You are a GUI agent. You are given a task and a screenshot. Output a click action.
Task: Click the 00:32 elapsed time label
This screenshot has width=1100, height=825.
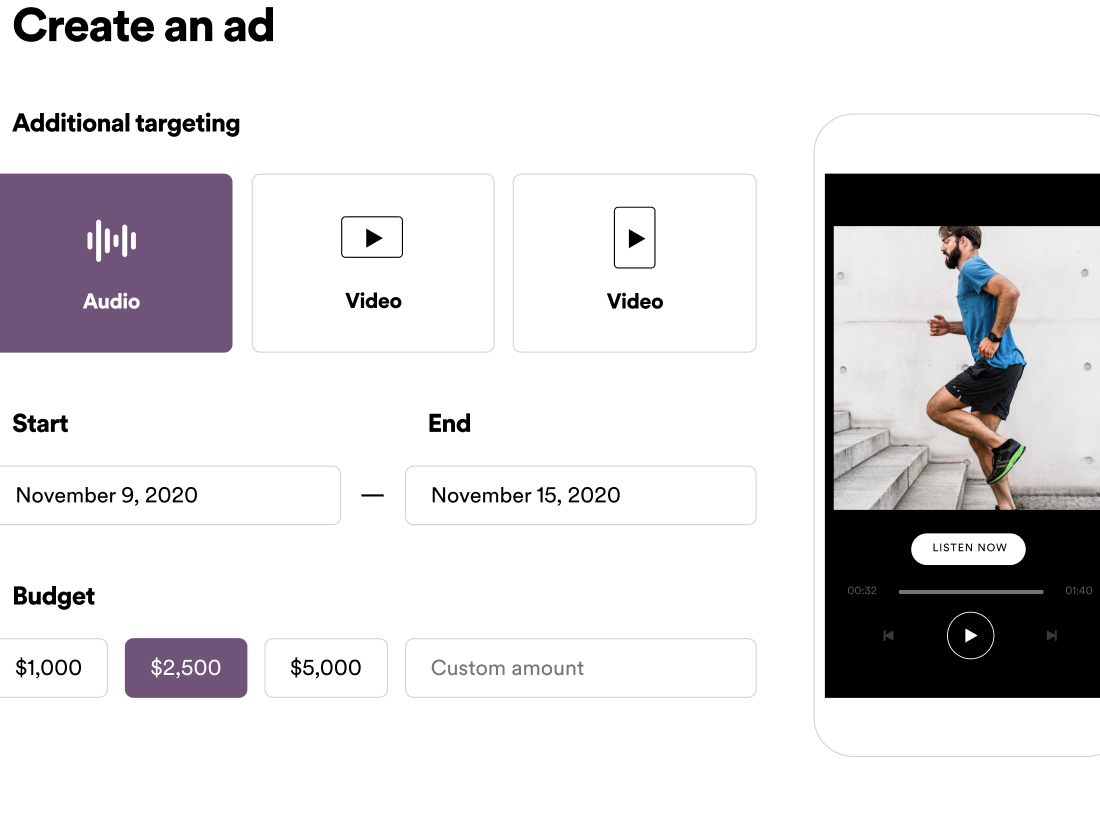(x=862, y=591)
